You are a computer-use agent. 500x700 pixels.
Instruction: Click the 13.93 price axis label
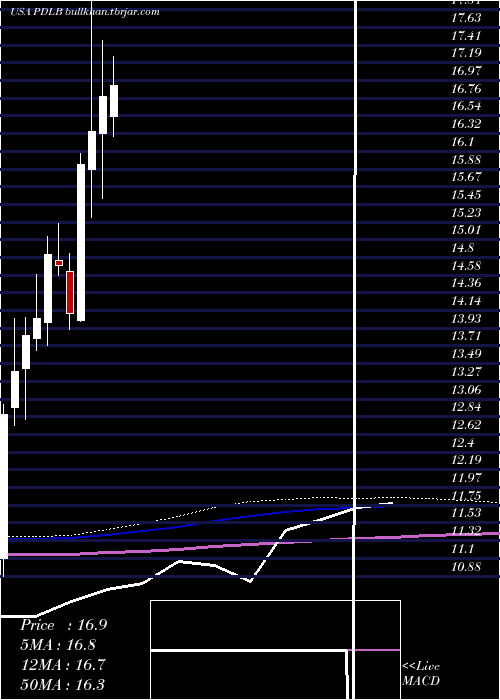coord(466,319)
